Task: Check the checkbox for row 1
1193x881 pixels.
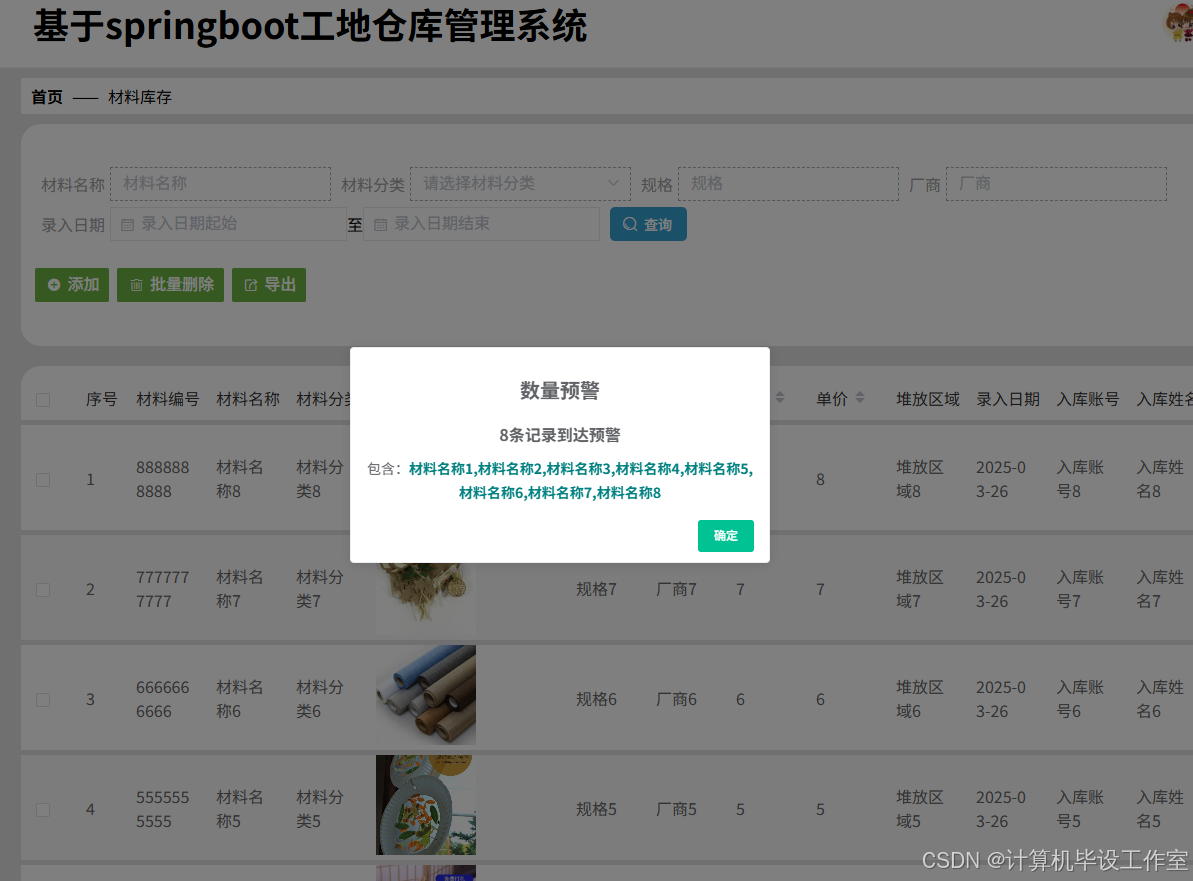Action: (x=43, y=480)
